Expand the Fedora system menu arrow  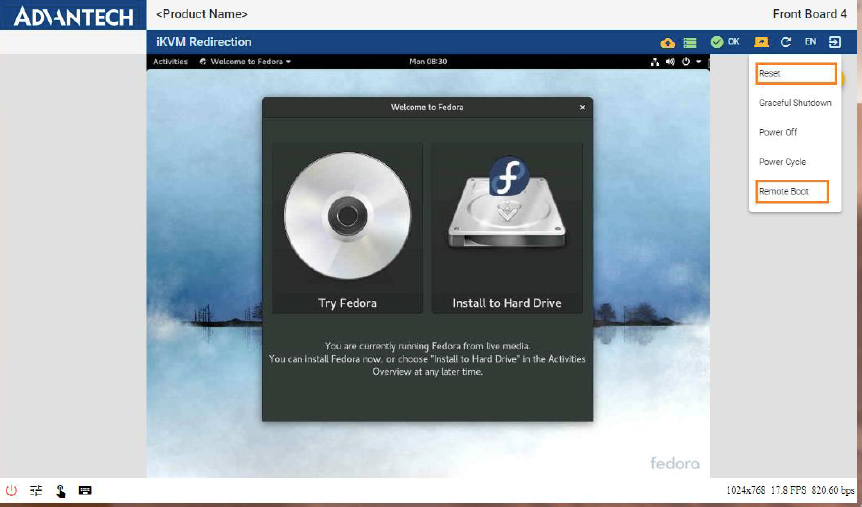click(699, 62)
